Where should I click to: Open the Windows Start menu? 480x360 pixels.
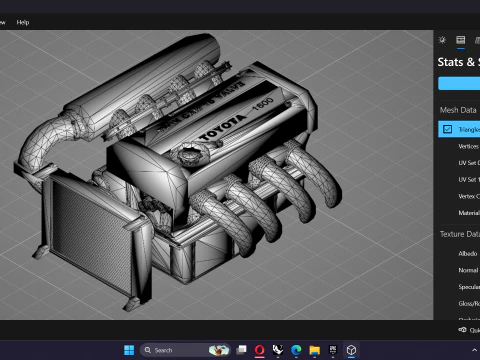[x=129, y=350]
